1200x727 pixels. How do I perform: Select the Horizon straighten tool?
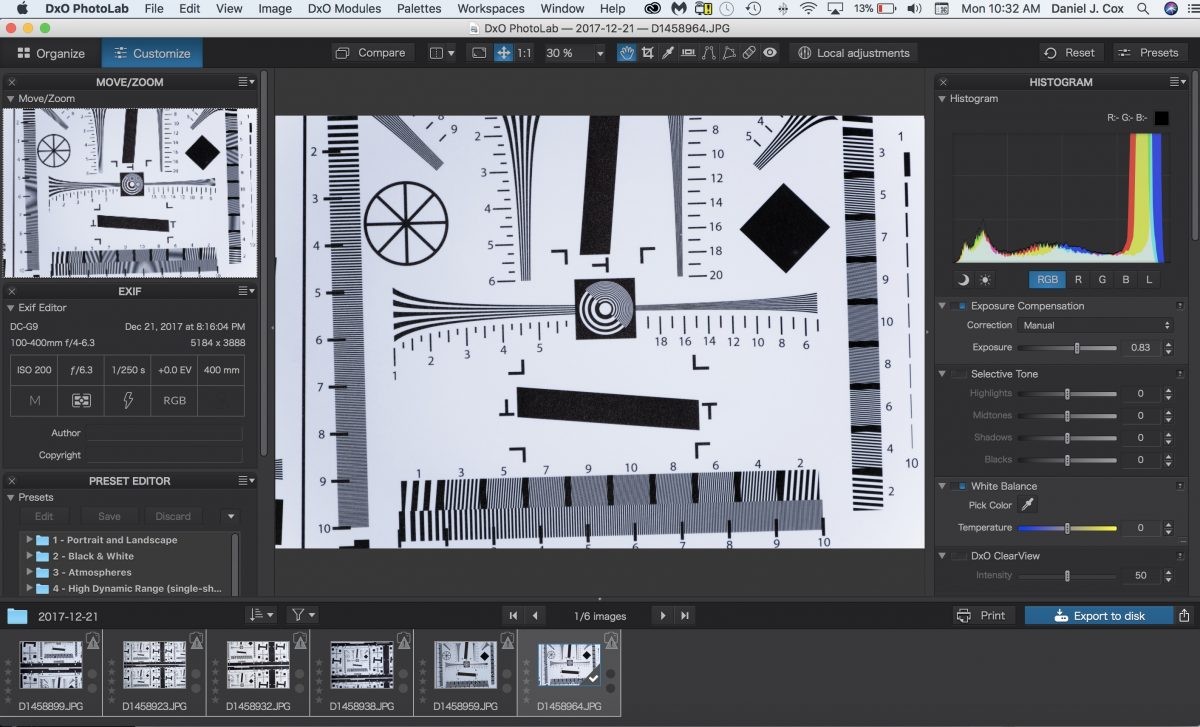[688, 53]
